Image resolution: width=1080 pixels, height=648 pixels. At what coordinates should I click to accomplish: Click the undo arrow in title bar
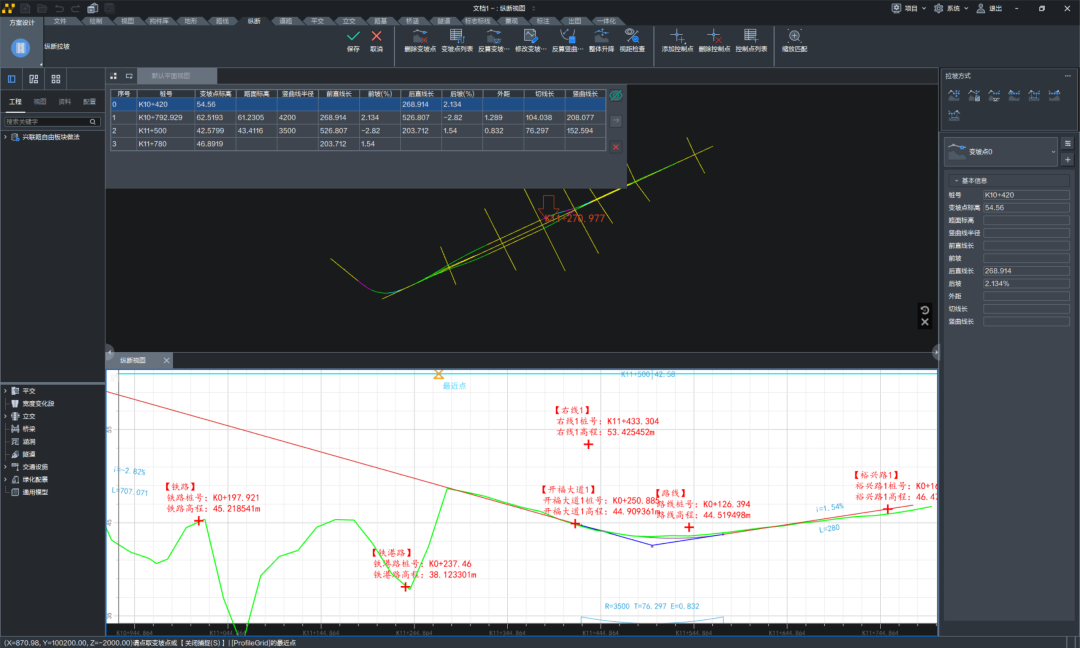[x=59, y=8]
